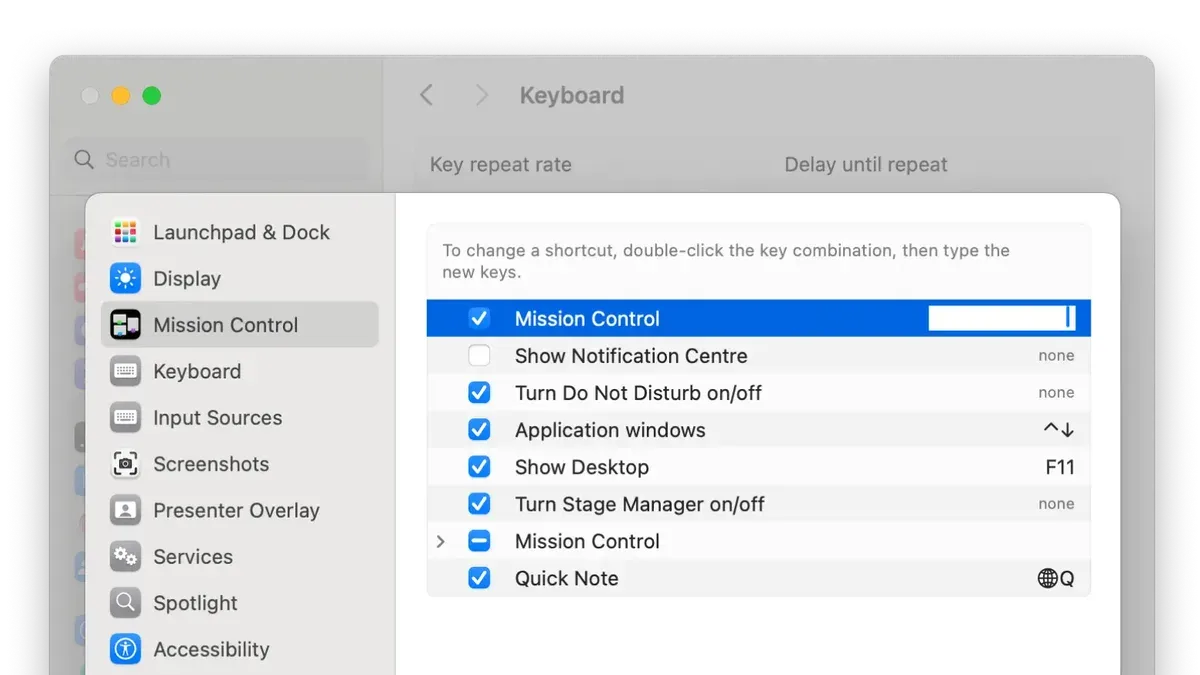Toggle Turn Do Not Disturb on/off checkbox
This screenshot has height=675, width=1200.
pyautogui.click(x=479, y=393)
